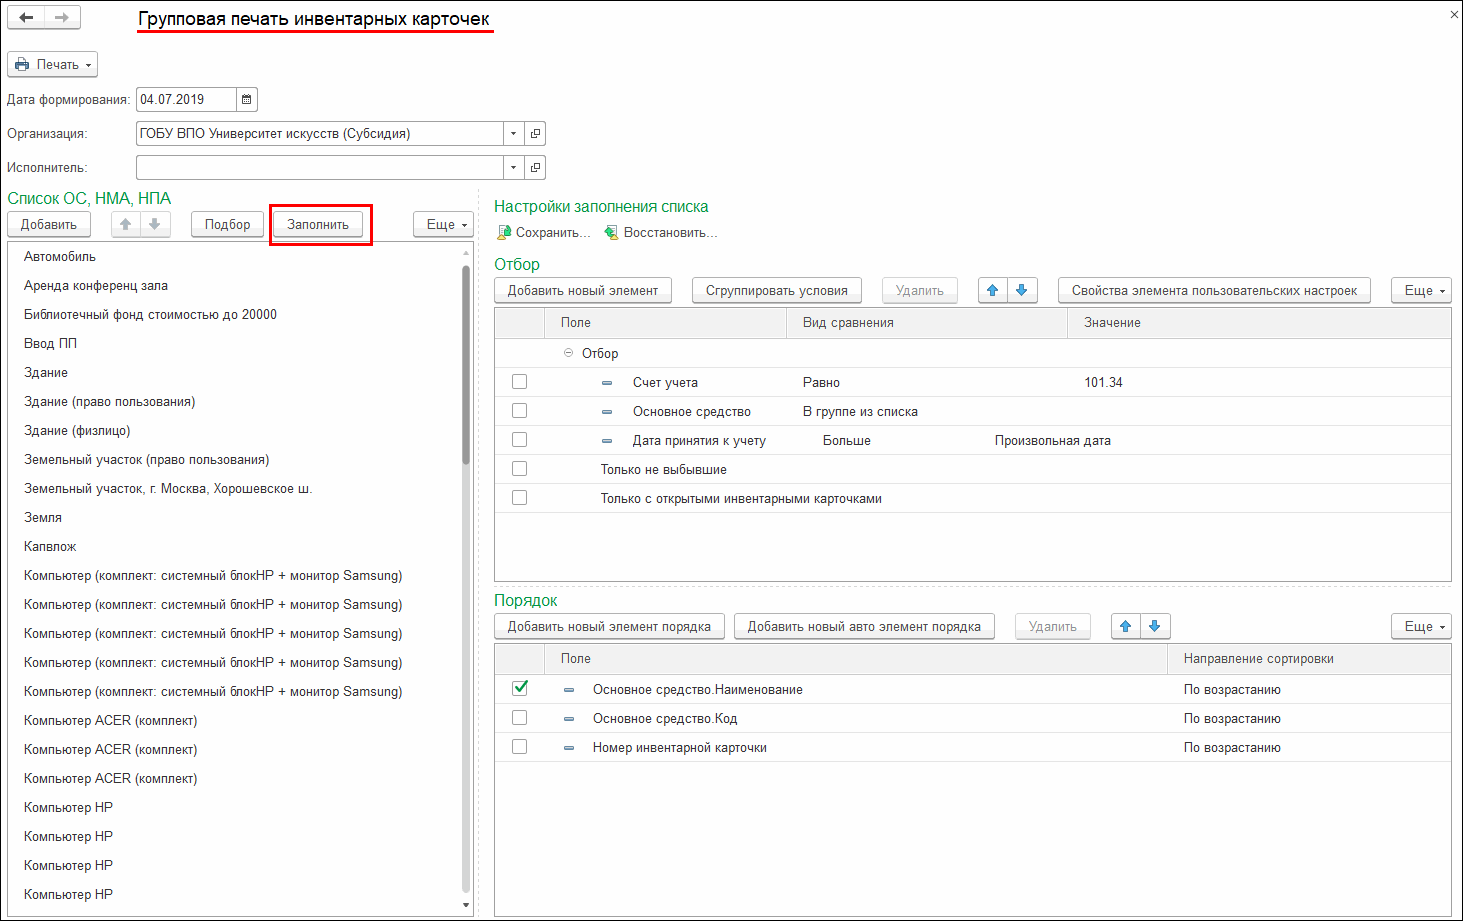Click the asset list scroll-down arrow
Screen dimensions: 1463x921
[466, 905]
